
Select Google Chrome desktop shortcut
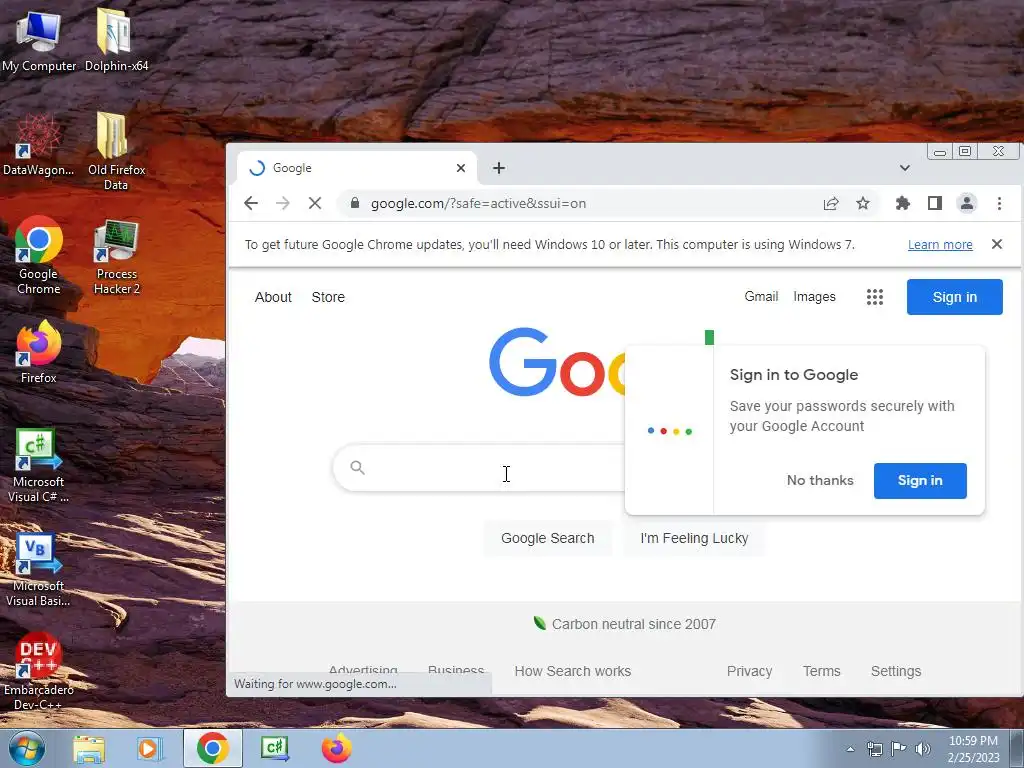coord(39,255)
